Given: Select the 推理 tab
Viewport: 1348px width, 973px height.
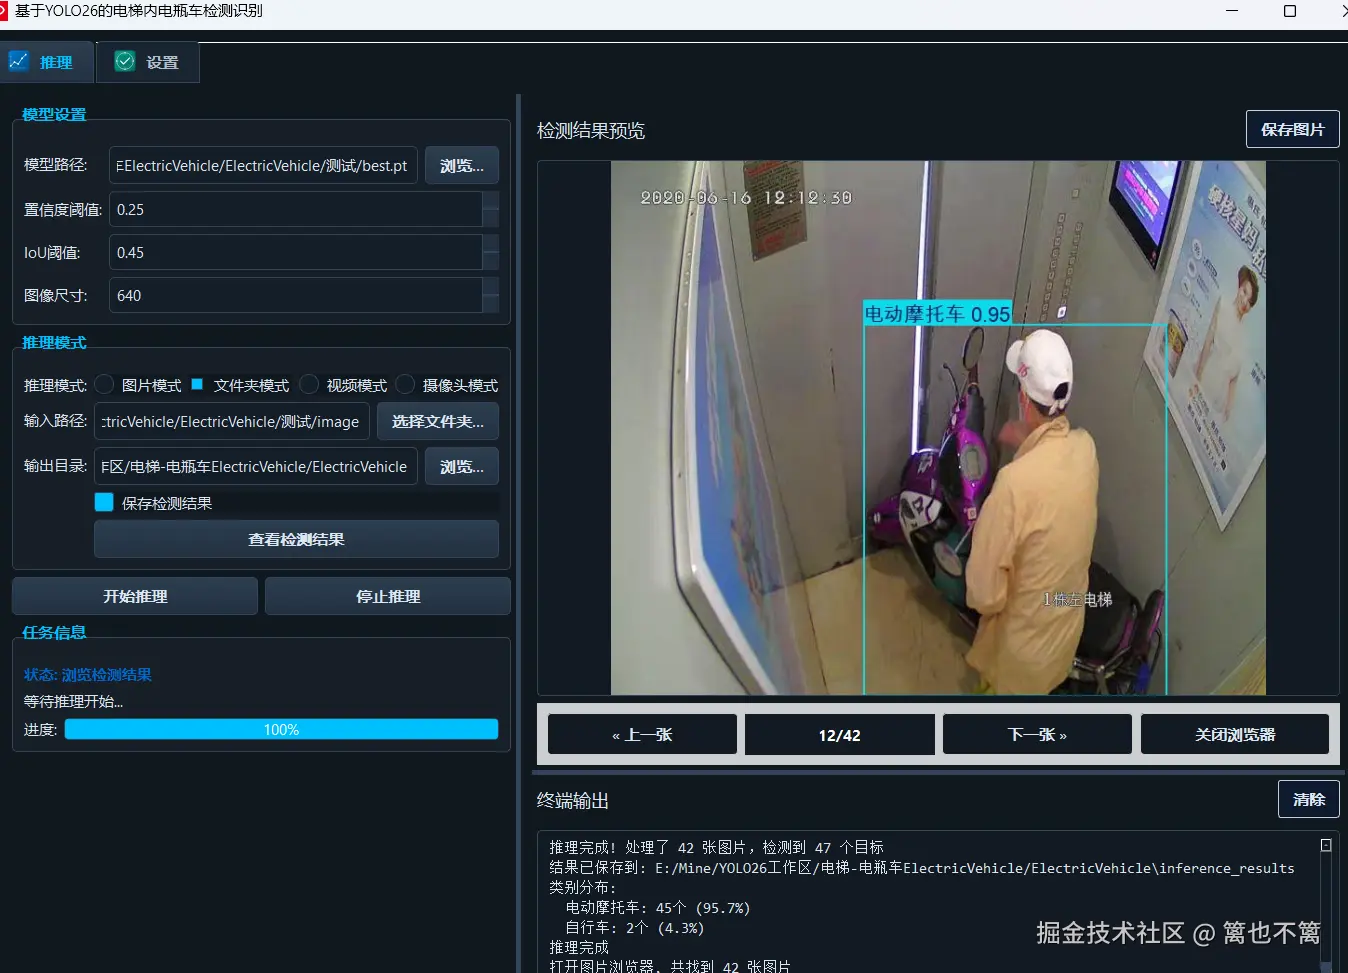Looking at the screenshot, I should pyautogui.click(x=47, y=61).
